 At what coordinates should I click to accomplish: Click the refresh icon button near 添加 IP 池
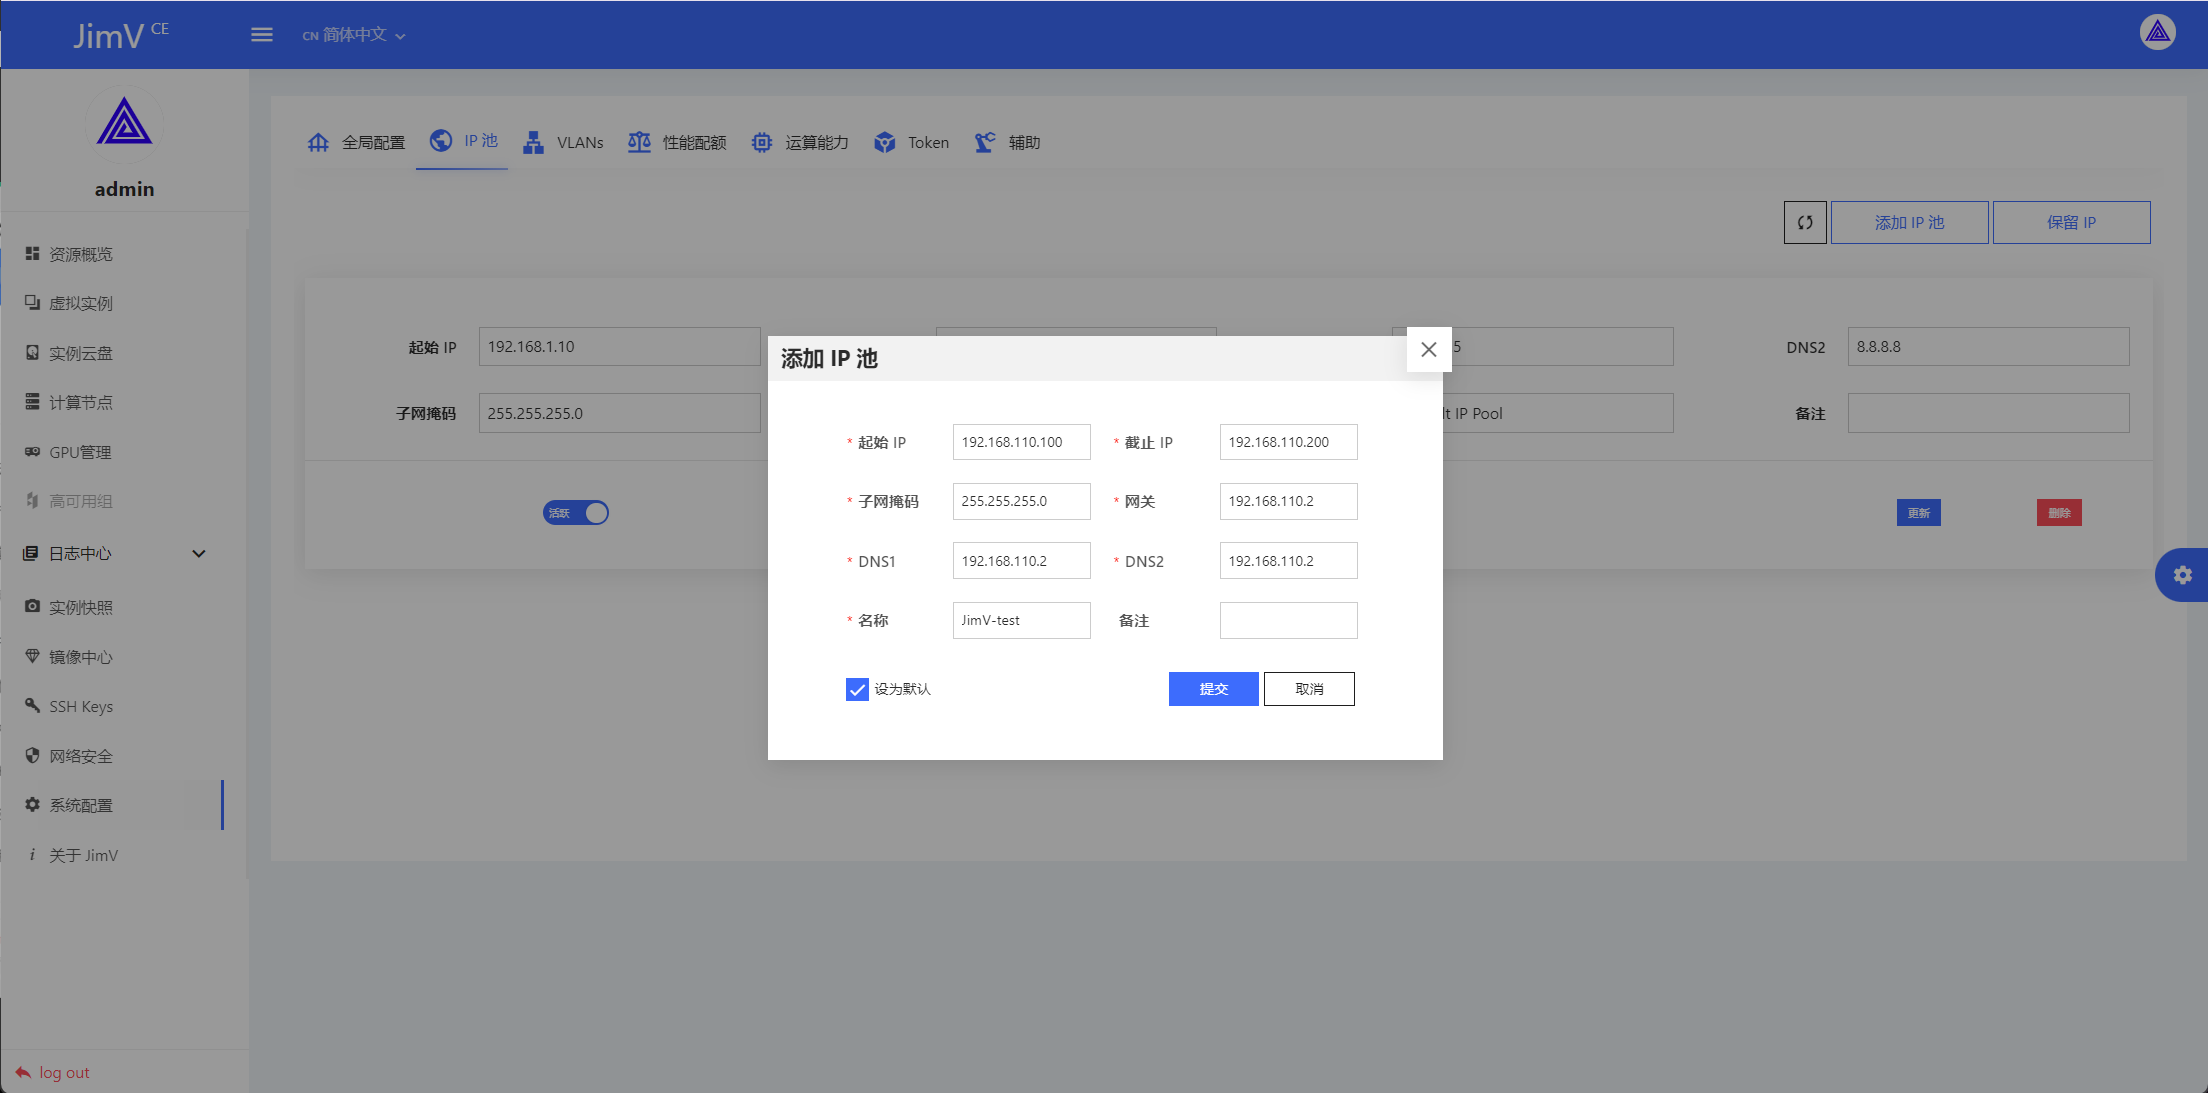tap(1805, 223)
